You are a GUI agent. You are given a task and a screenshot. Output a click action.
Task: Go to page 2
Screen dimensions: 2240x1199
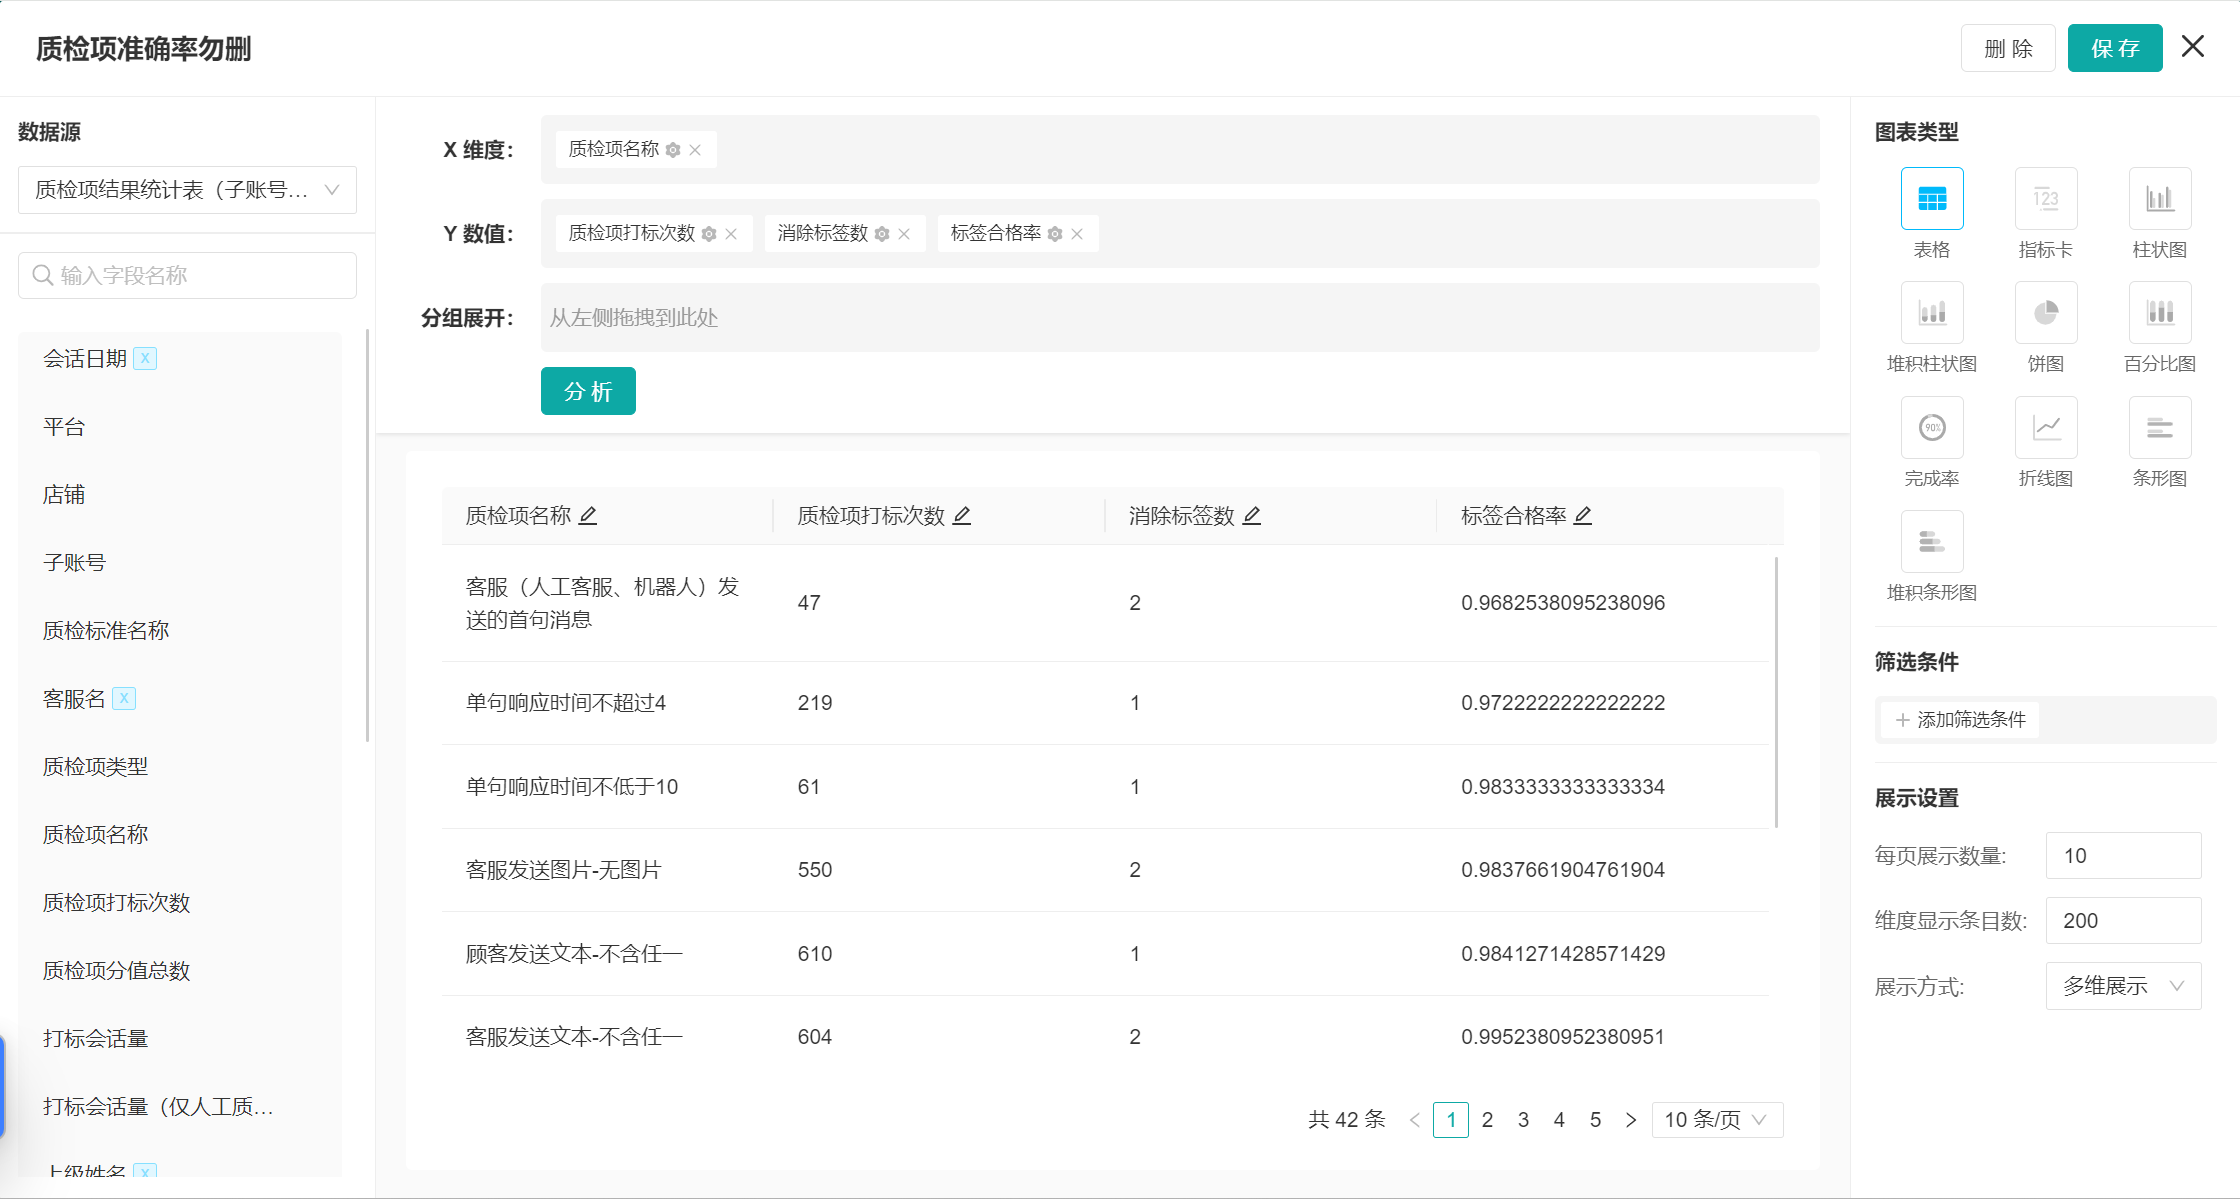point(1487,1120)
